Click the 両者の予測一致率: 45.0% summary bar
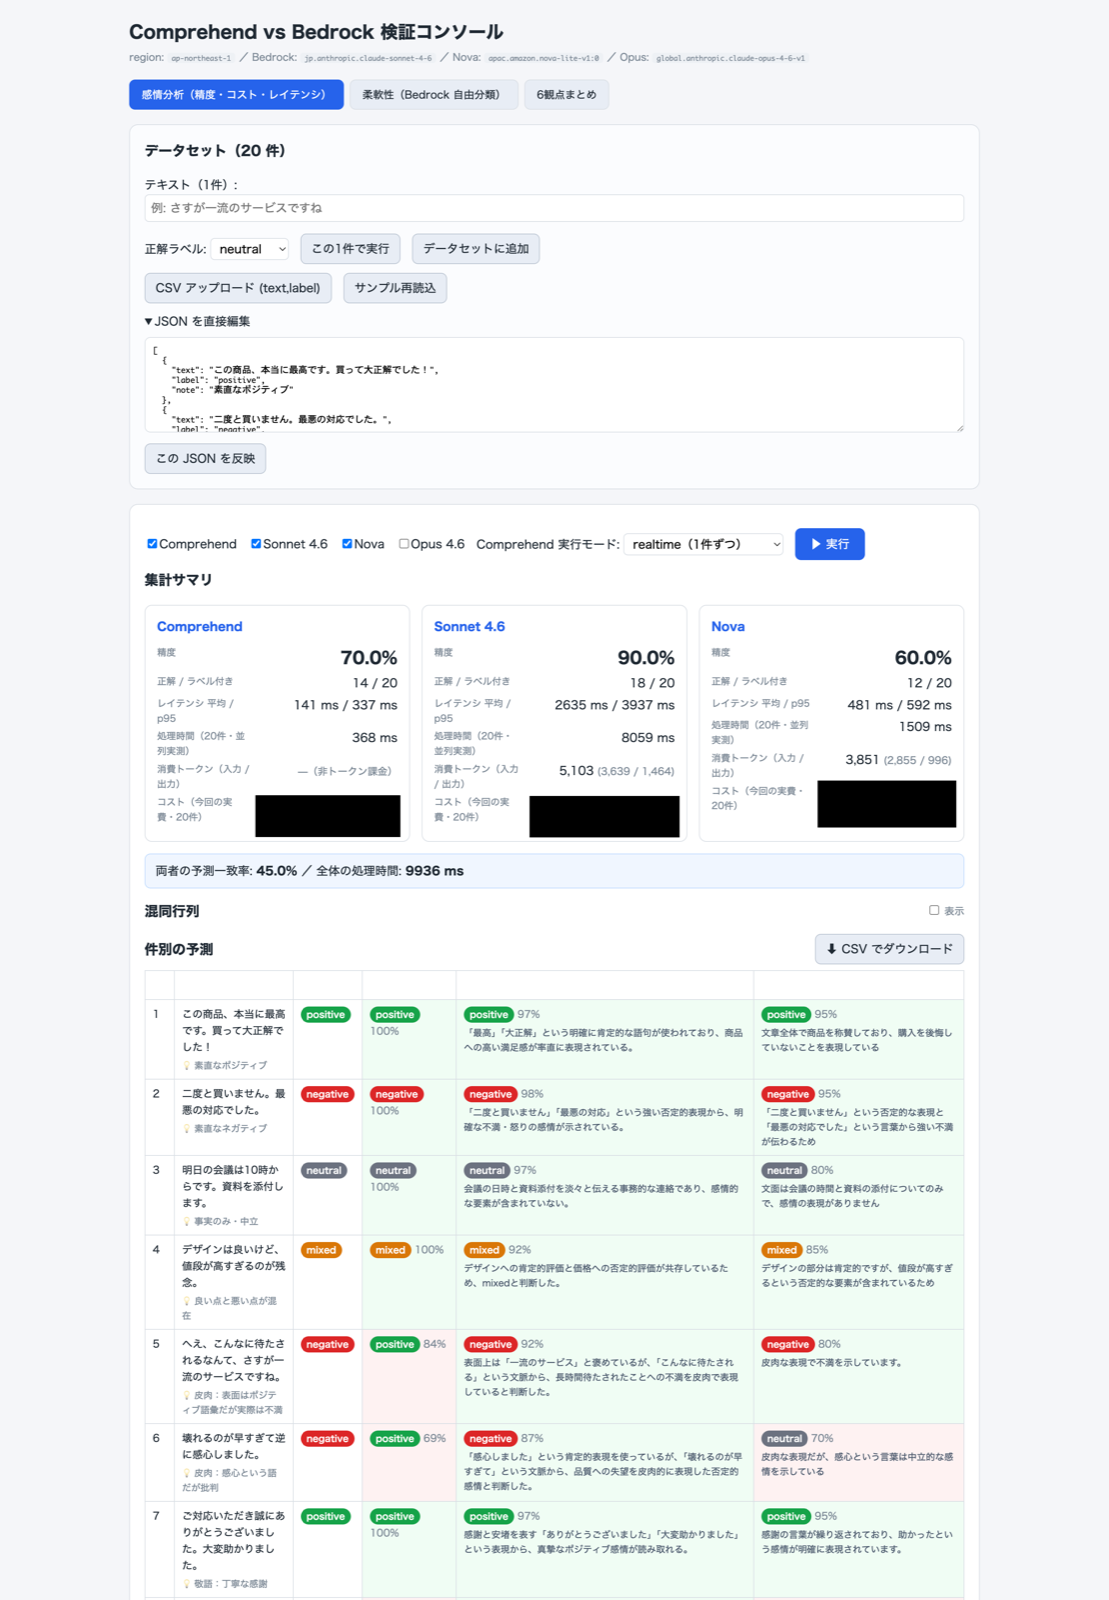This screenshot has height=1600, width=1109. pos(554,871)
